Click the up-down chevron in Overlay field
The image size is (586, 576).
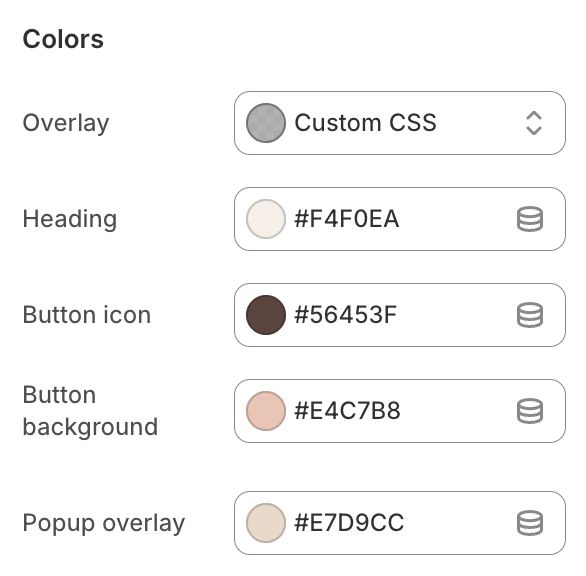coord(534,123)
